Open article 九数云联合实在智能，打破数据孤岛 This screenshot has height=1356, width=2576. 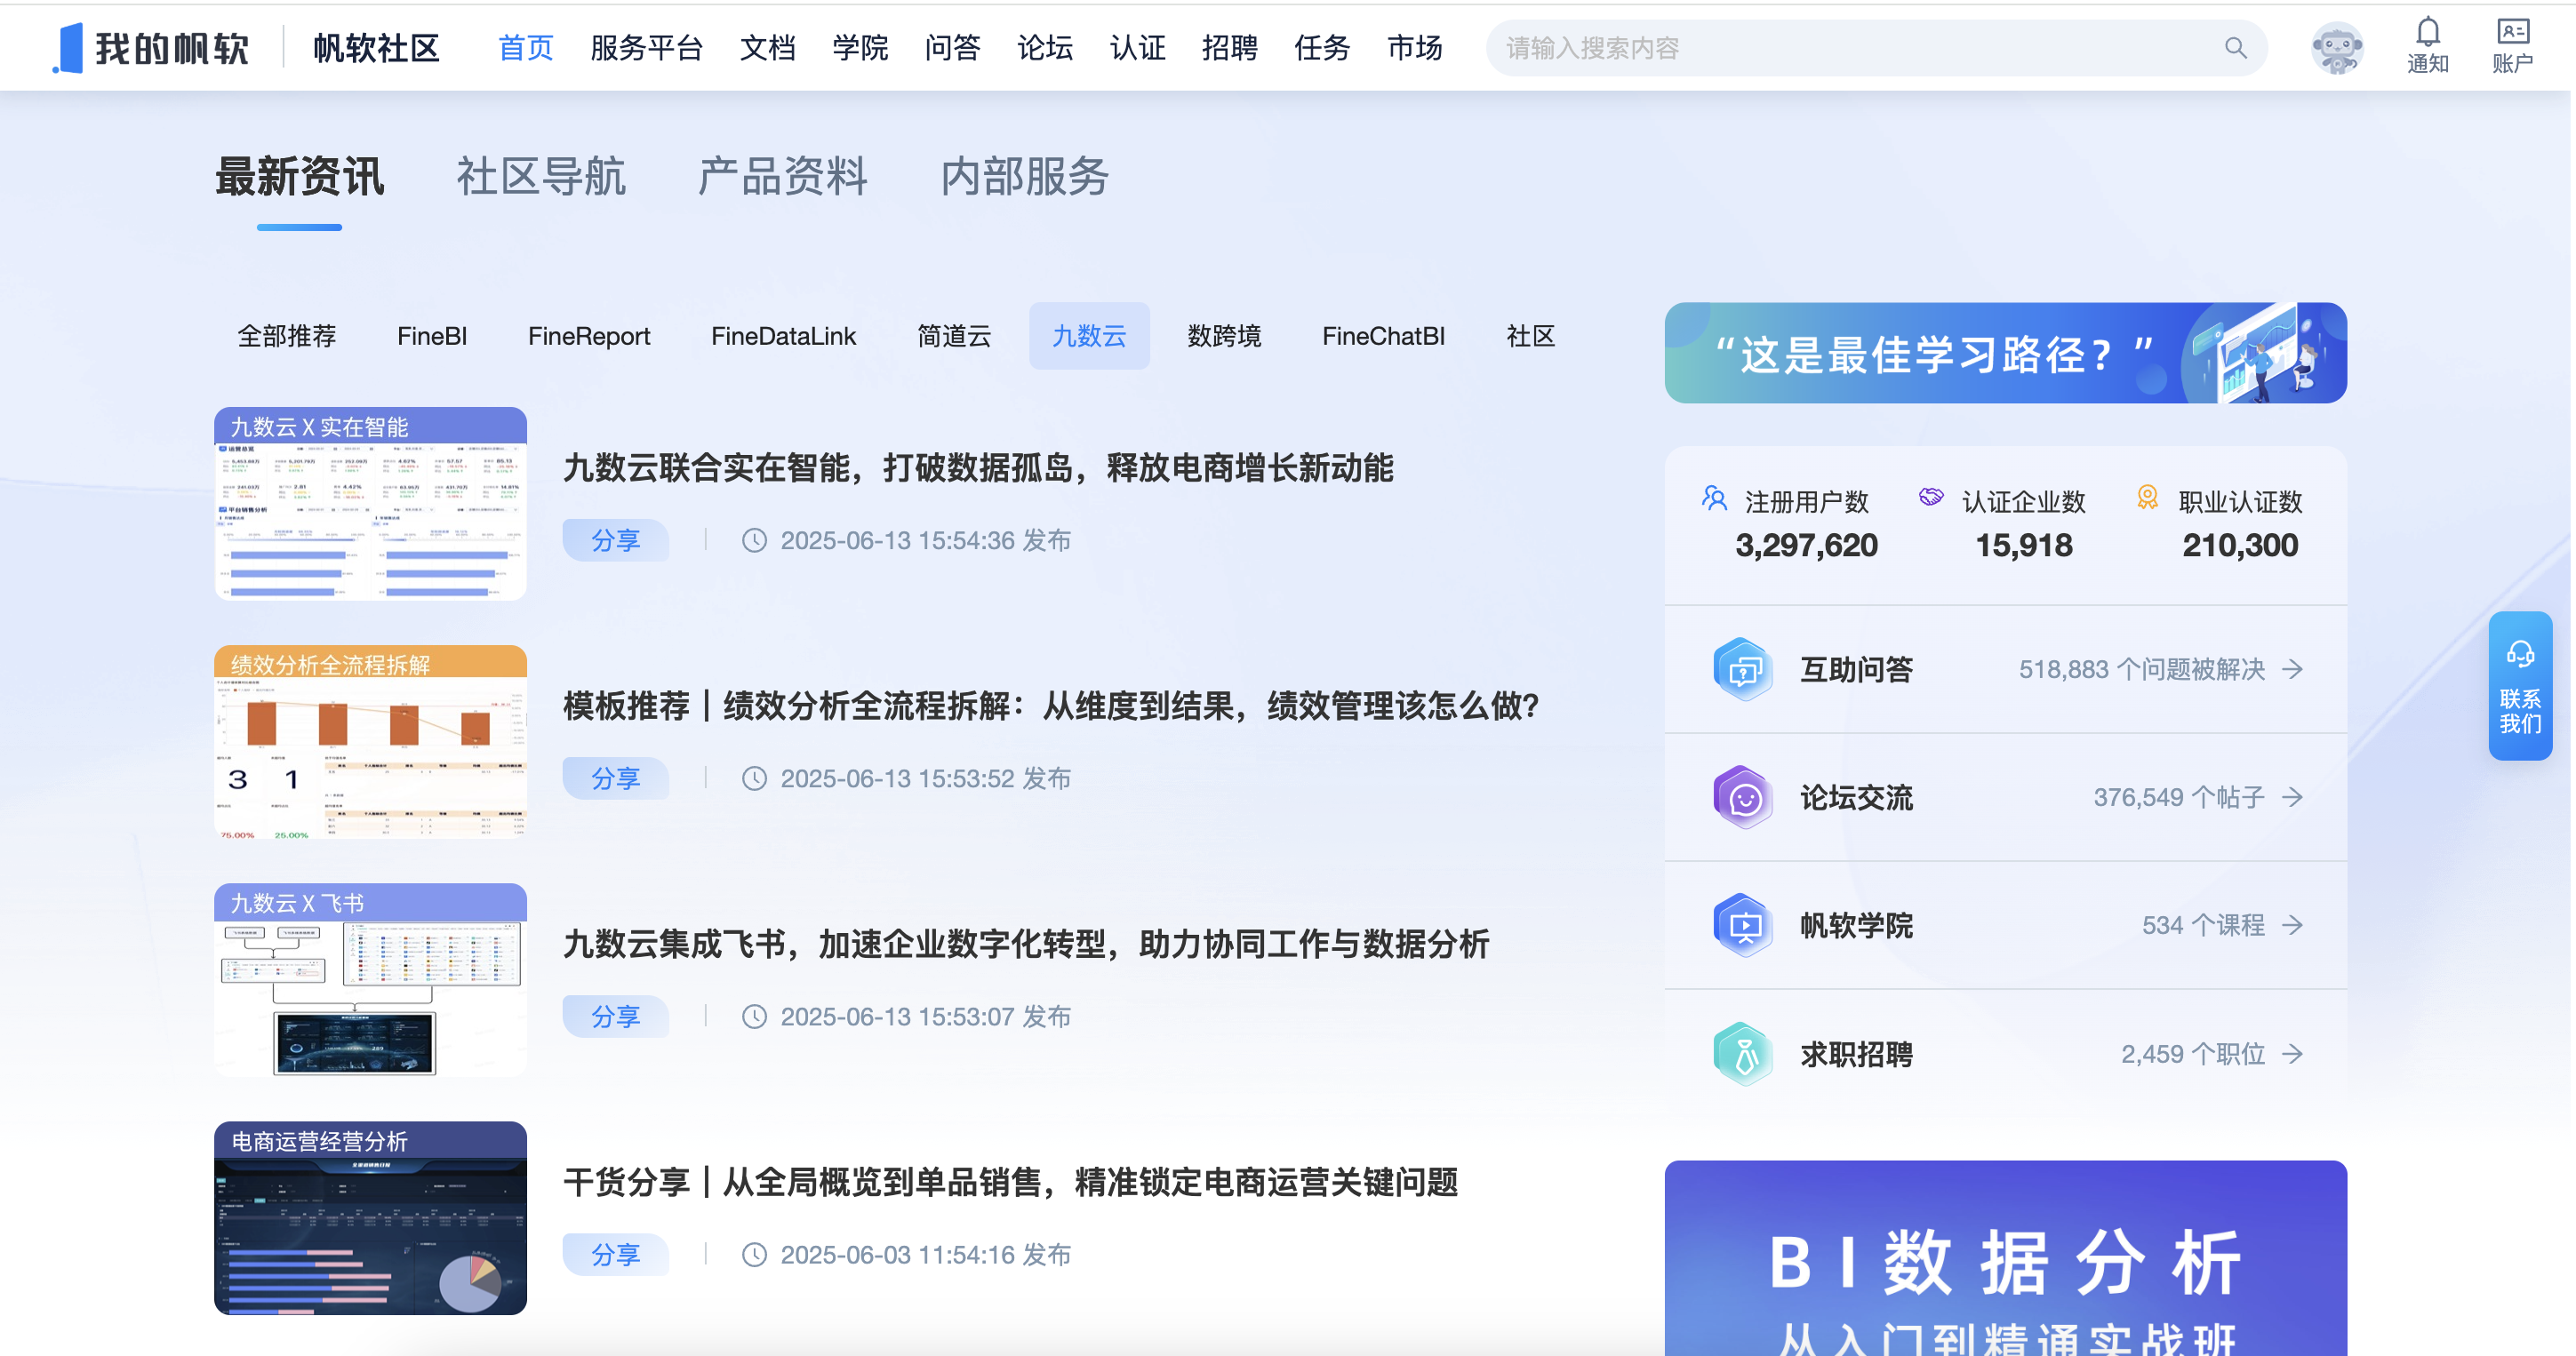[x=978, y=467]
